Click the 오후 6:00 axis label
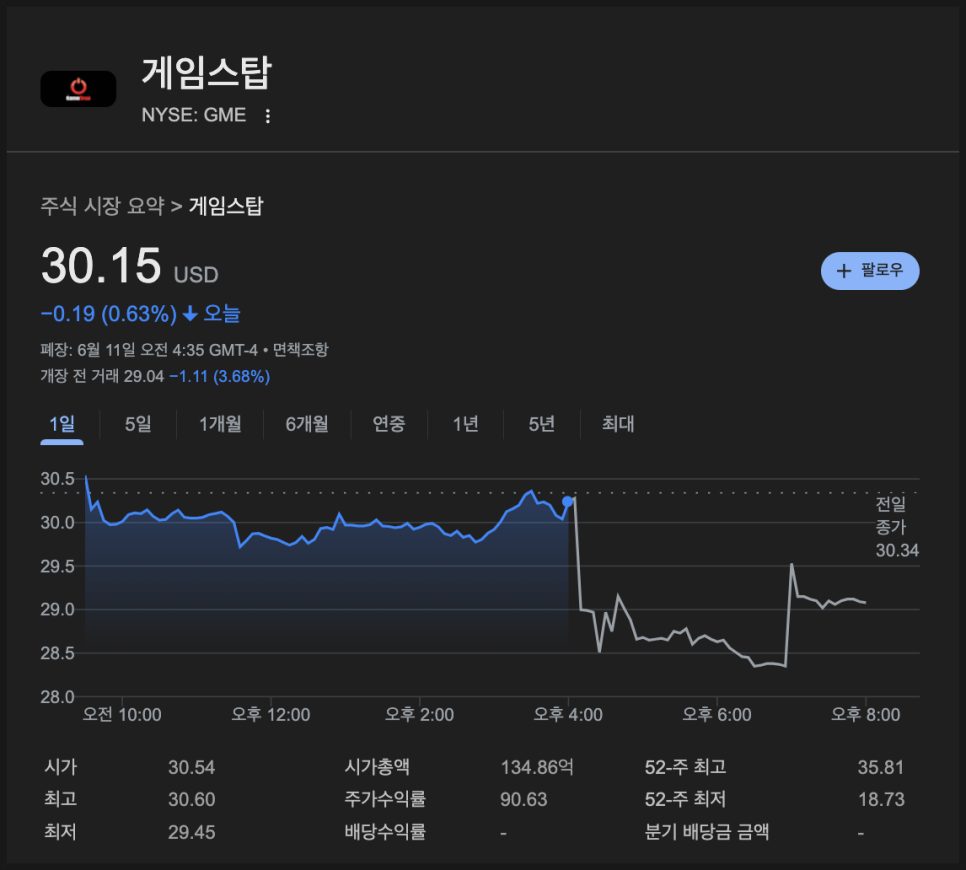Screen dimensions: 966x870 [716, 715]
